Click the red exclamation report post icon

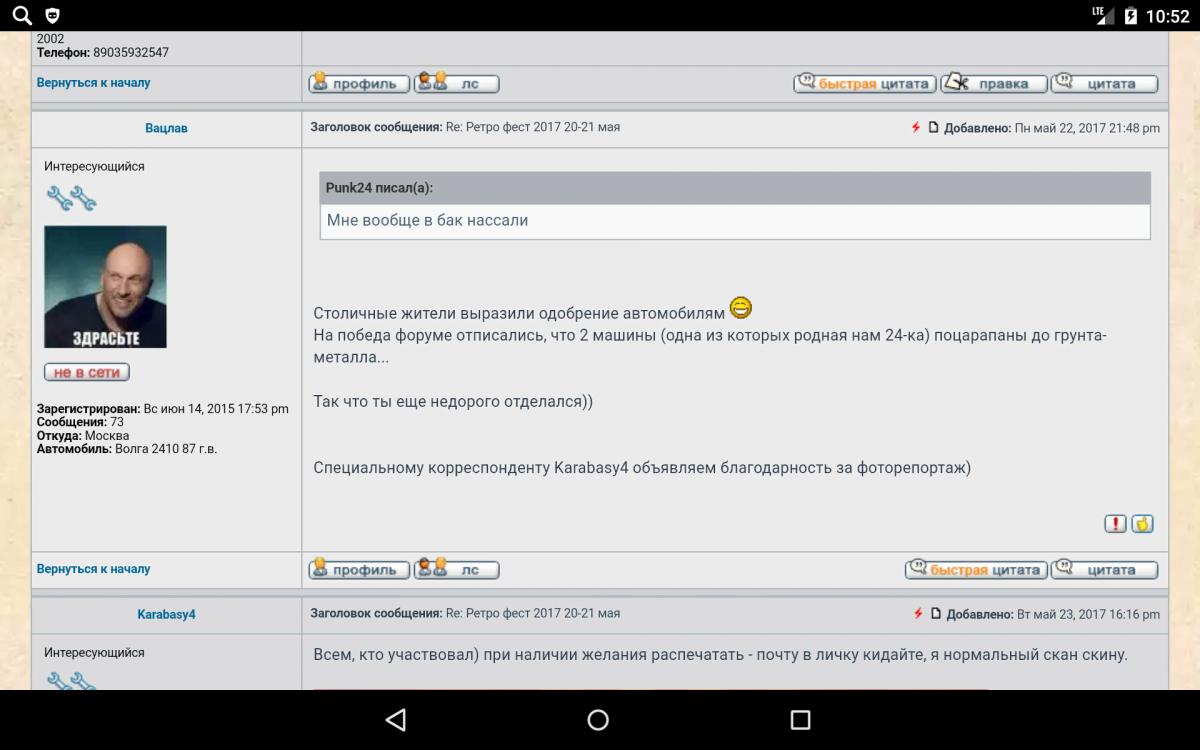[x=1115, y=524]
